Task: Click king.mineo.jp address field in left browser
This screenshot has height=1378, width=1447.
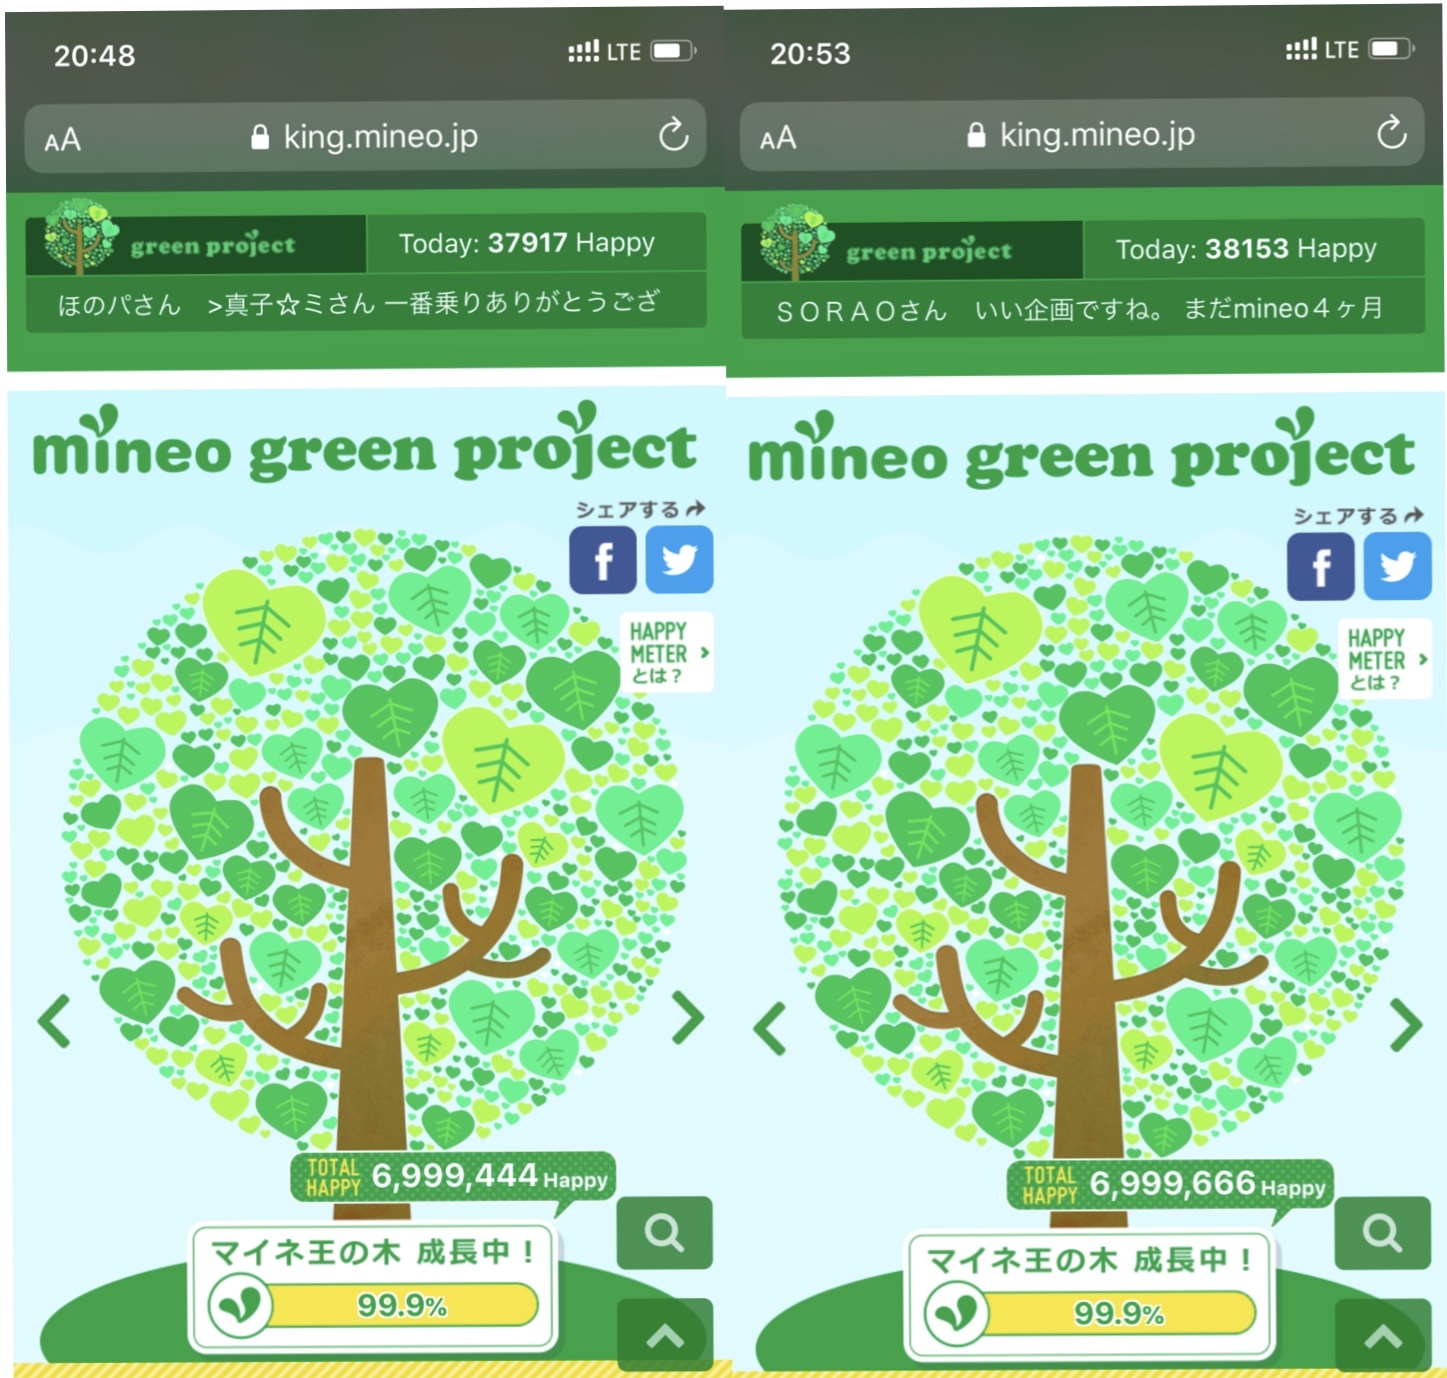Action: [x=366, y=136]
